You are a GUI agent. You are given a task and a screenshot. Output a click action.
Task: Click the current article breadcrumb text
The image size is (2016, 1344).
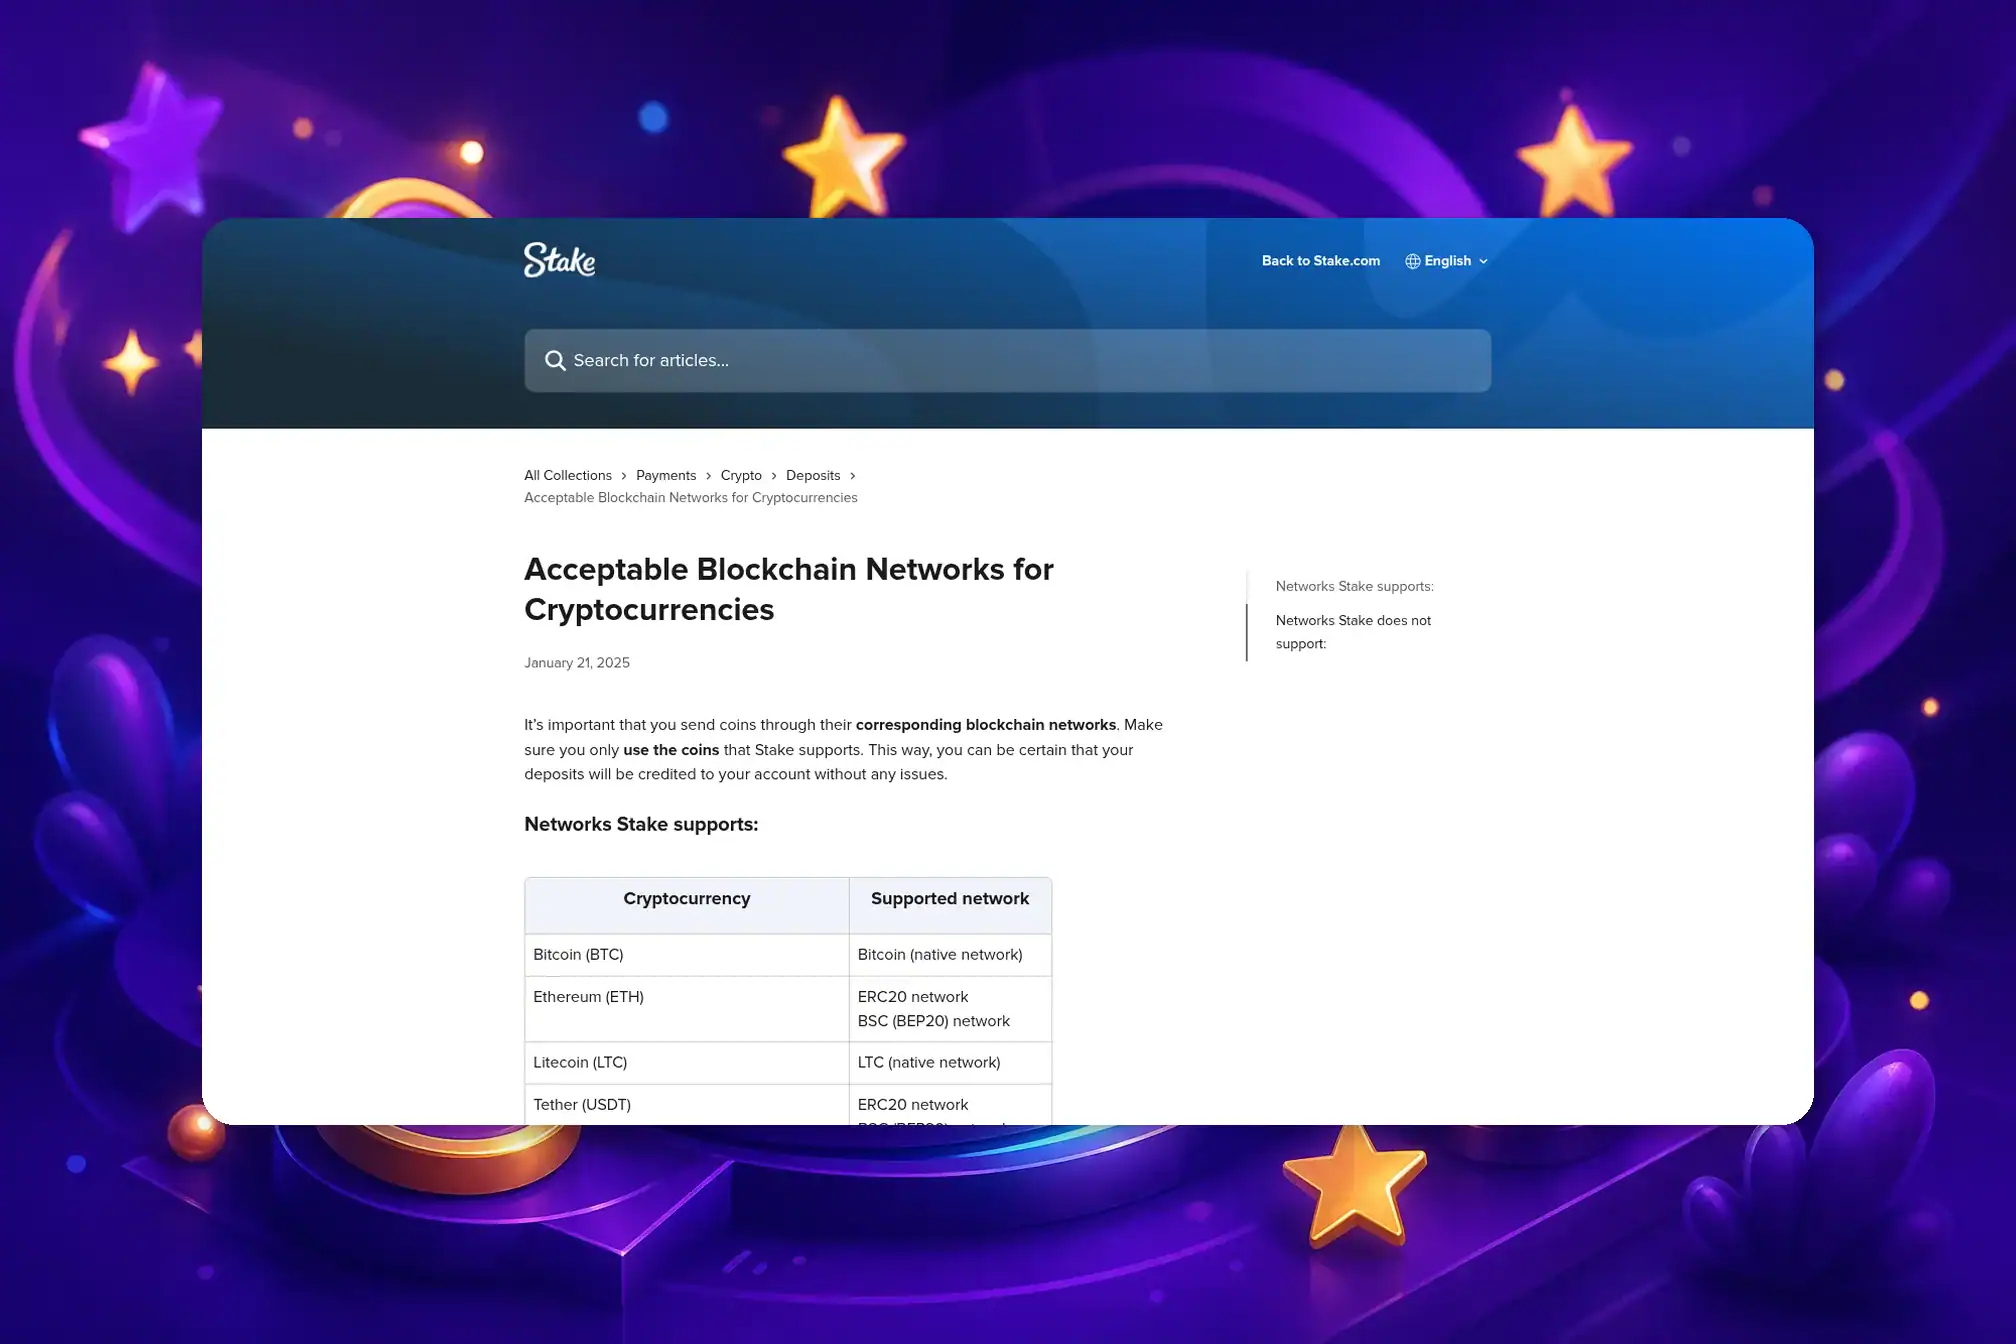click(x=691, y=498)
